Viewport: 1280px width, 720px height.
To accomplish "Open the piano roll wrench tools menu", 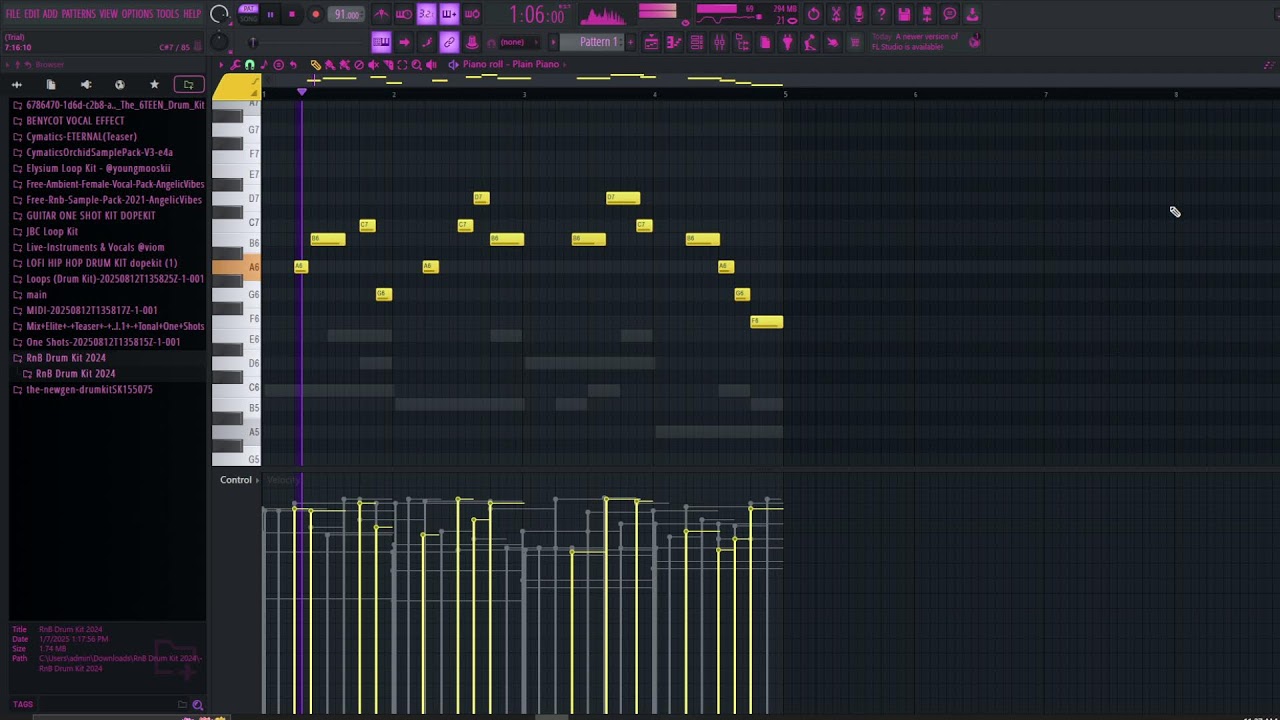I will (x=235, y=65).
